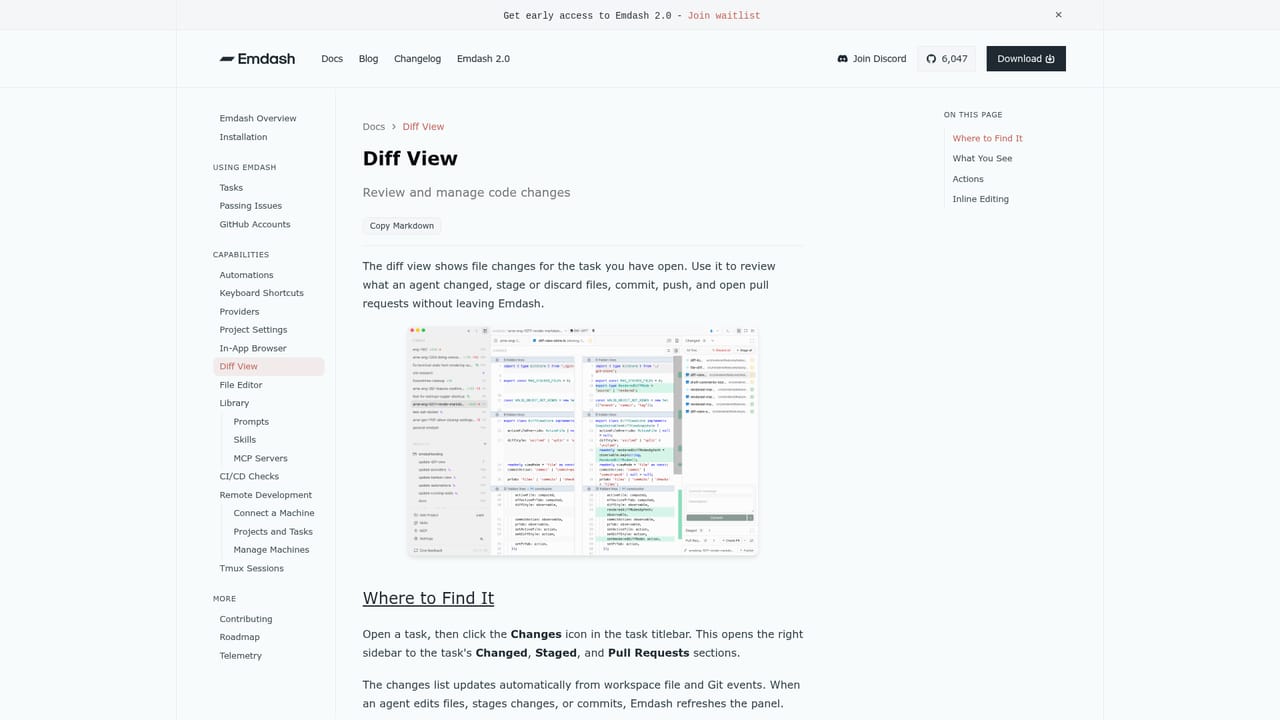Screen dimensions: 1280x720
Task: Select Diff View in sidebar
Action: 269,367
